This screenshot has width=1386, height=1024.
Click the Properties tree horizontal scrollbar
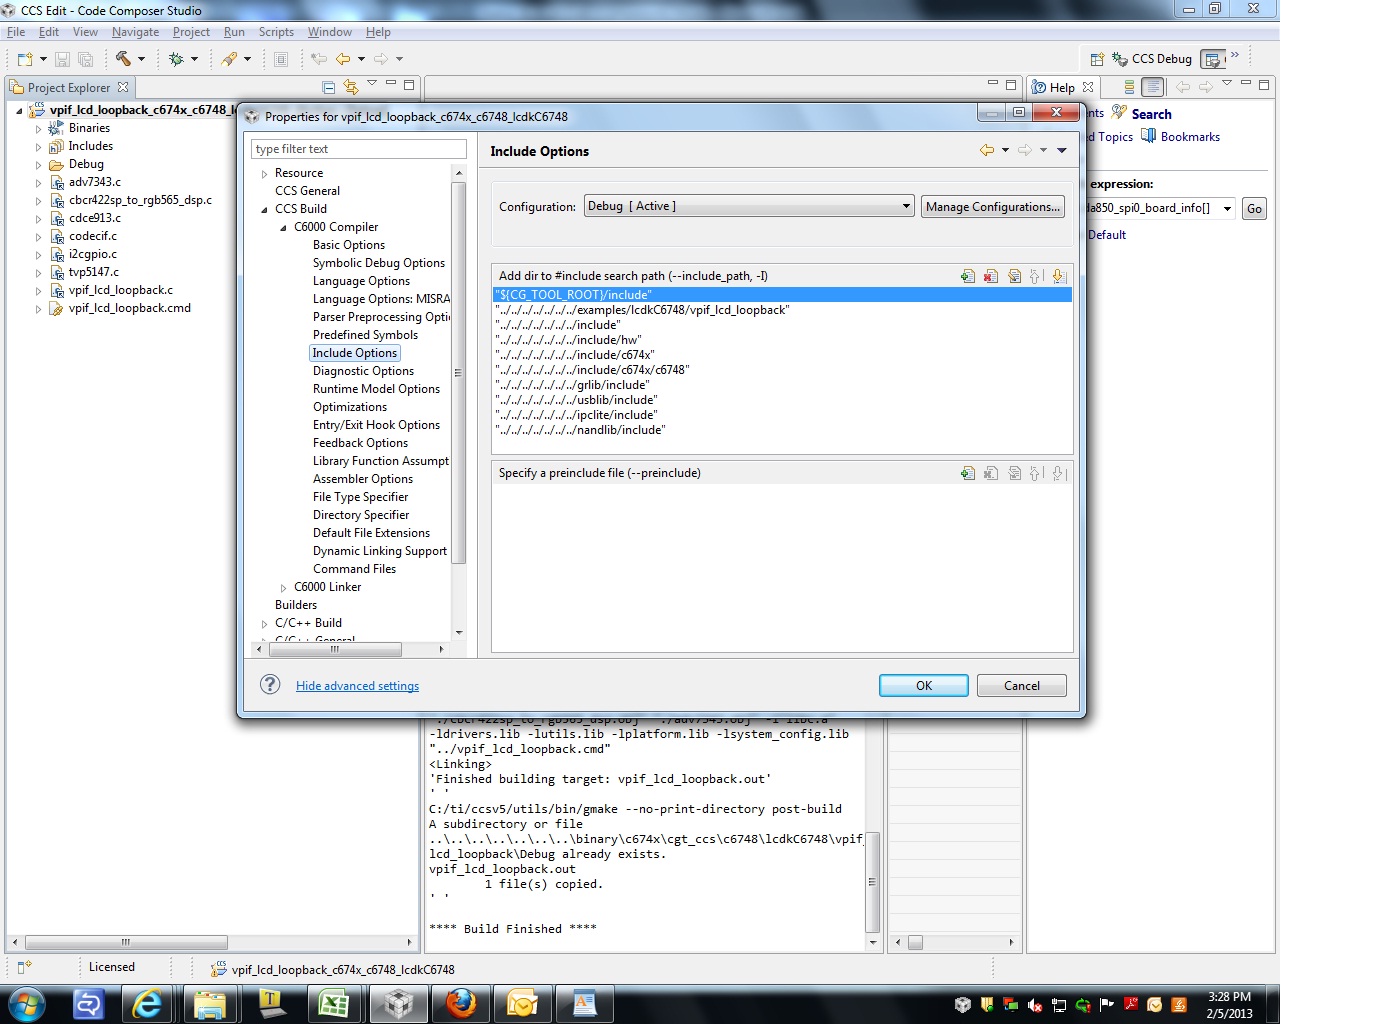[x=335, y=649]
